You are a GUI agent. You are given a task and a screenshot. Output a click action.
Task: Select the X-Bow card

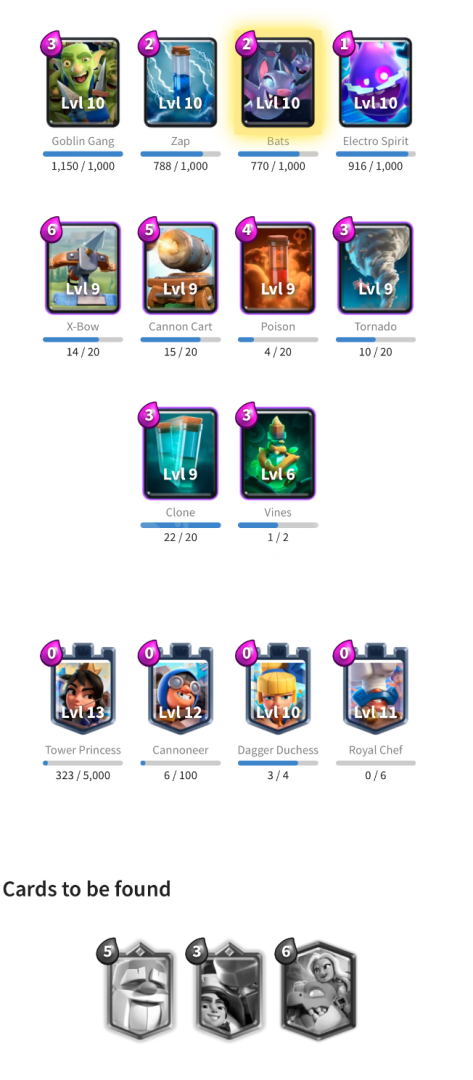pyautogui.click(x=83, y=268)
